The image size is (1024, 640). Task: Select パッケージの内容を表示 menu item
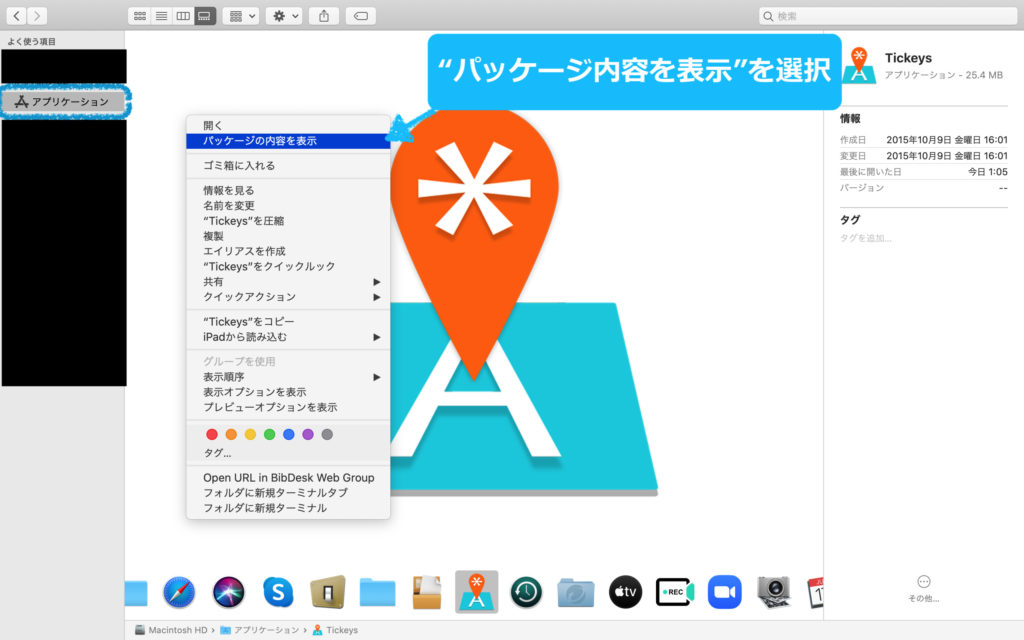point(288,141)
